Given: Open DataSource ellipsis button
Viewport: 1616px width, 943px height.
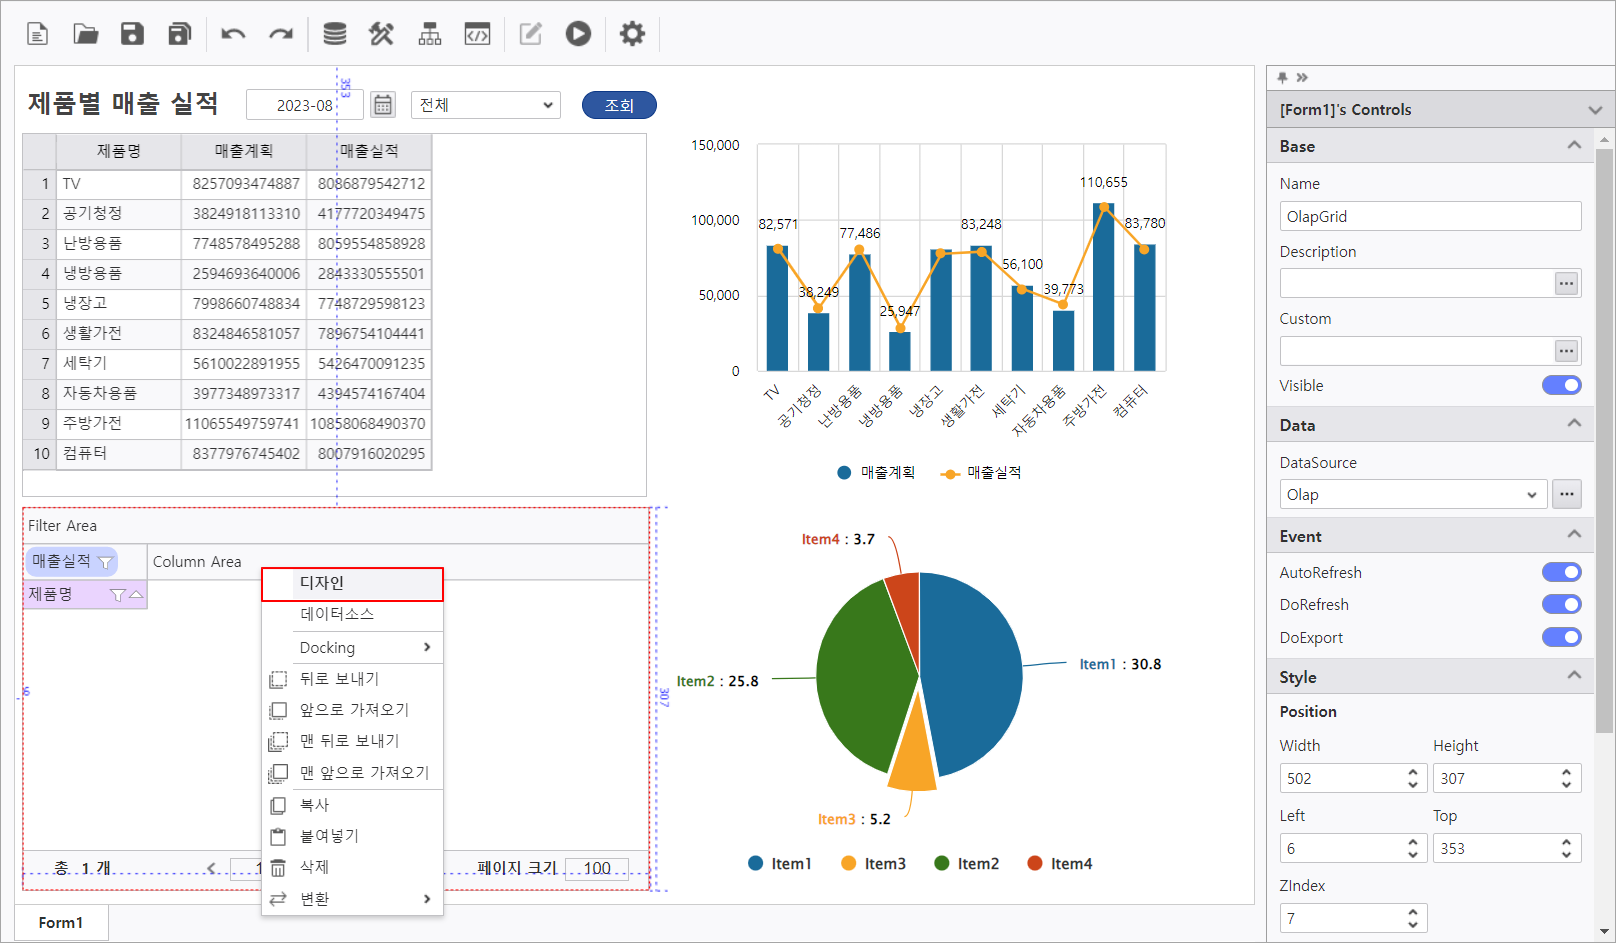Looking at the screenshot, I should tap(1567, 494).
